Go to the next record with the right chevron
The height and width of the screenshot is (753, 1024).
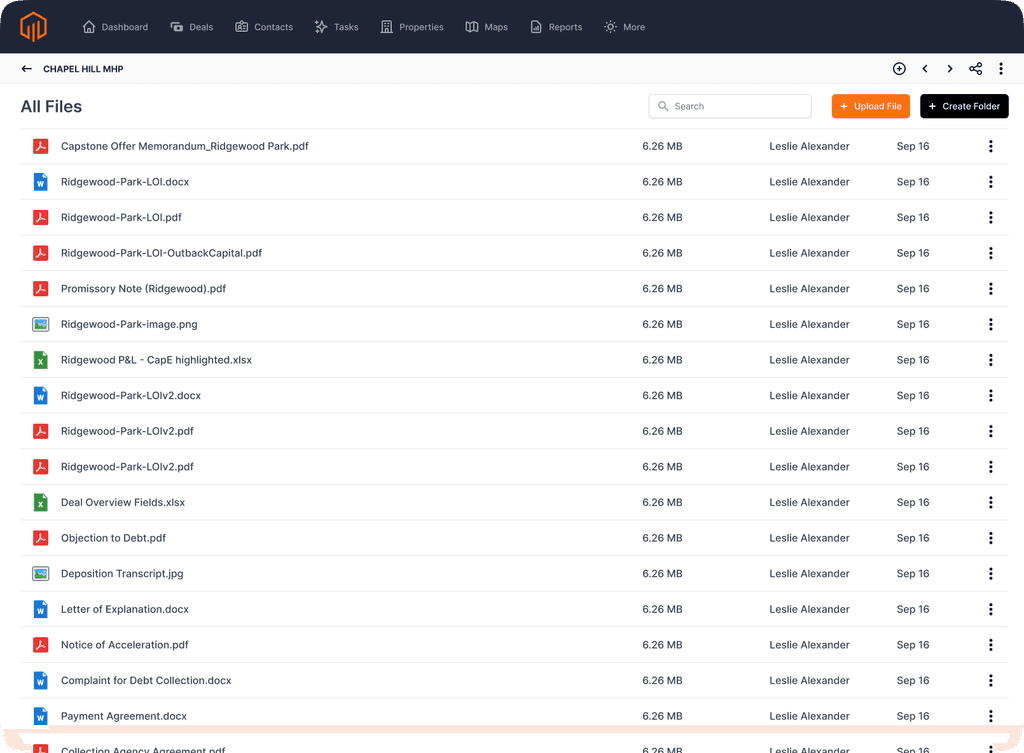click(949, 68)
